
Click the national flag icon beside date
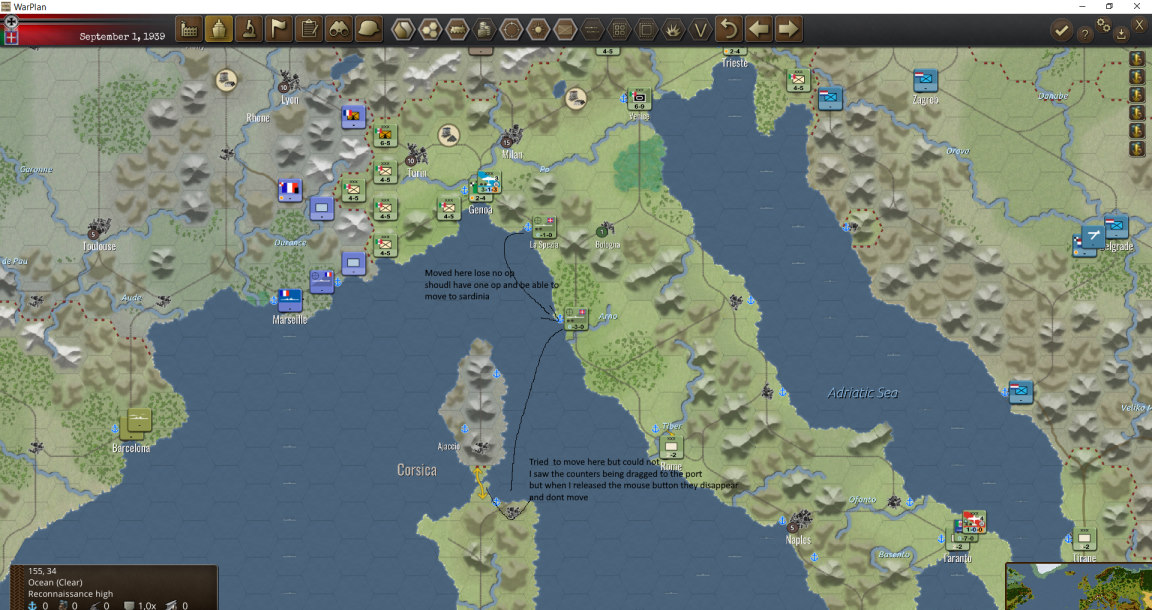pyautogui.click(x=11, y=37)
